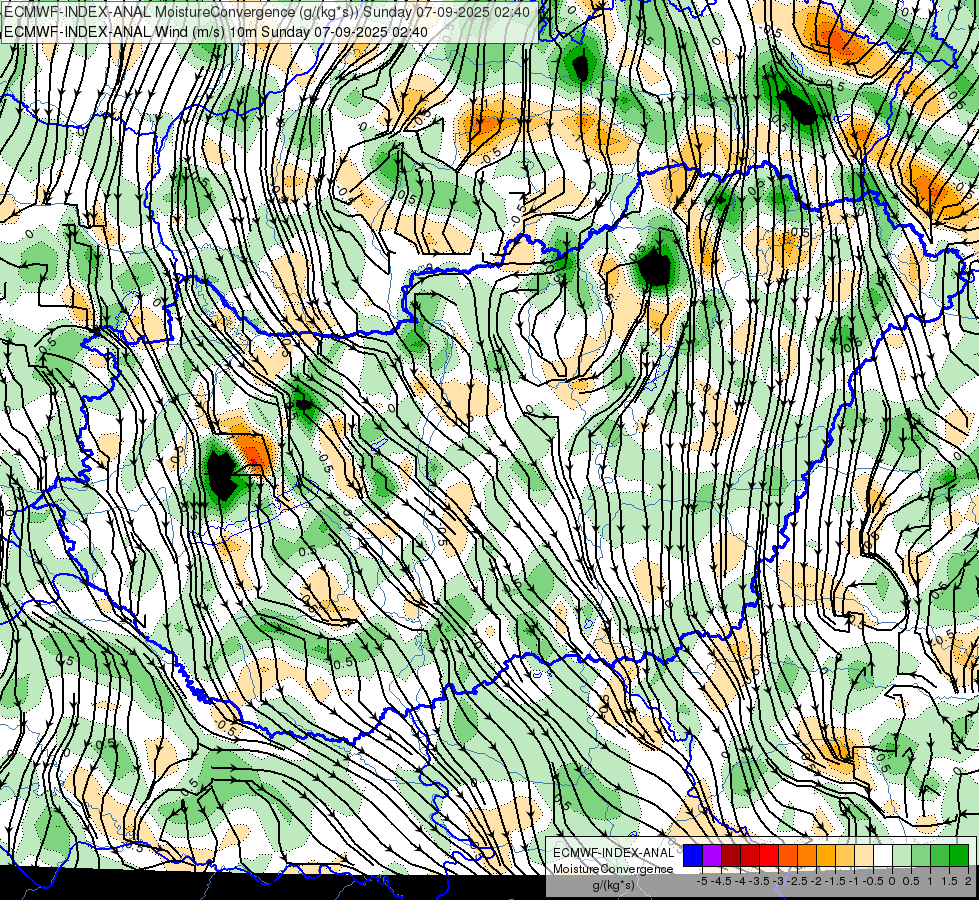Pick the medium green swatch between 1 and 1.5
Screen dimensions: 979x900
[x=940, y=856]
